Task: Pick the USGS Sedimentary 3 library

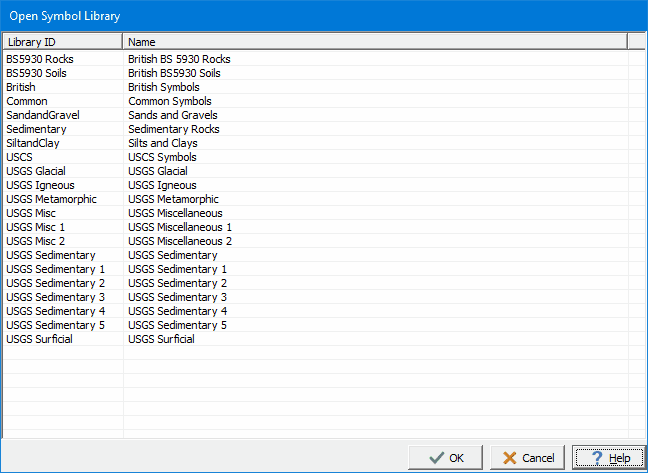Action: (55, 297)
